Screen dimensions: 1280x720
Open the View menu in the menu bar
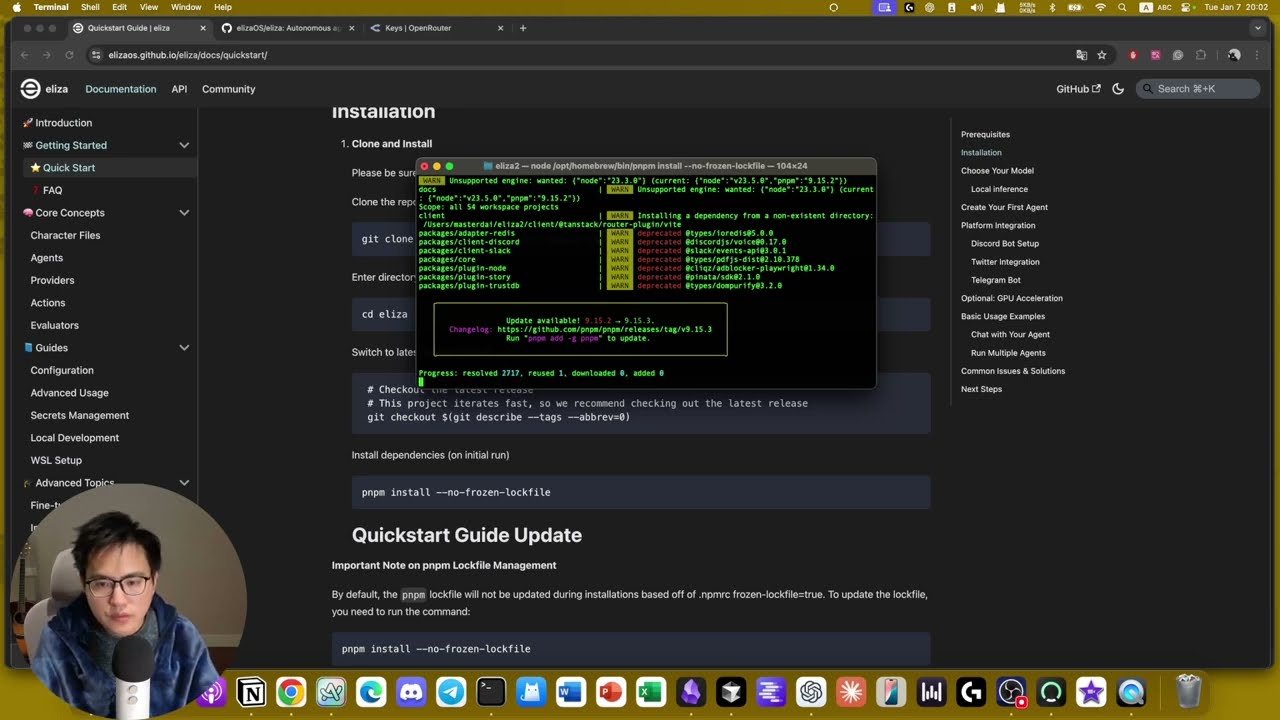point(148,7)
